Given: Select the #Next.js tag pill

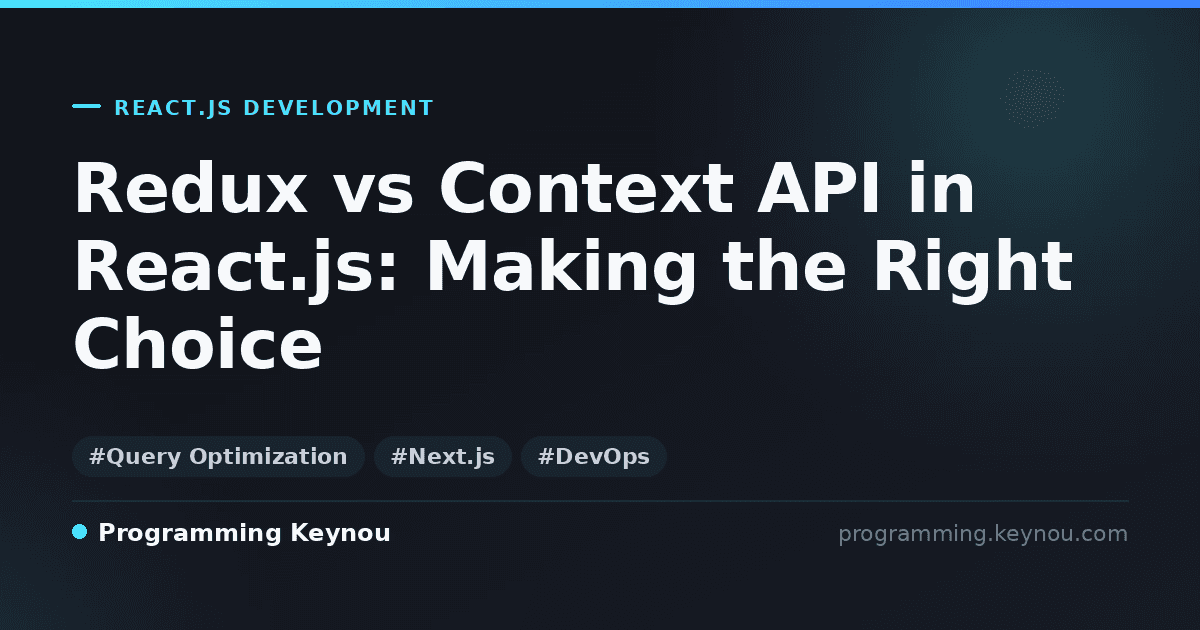Looking at the screenshot, I should coord(443,457).
